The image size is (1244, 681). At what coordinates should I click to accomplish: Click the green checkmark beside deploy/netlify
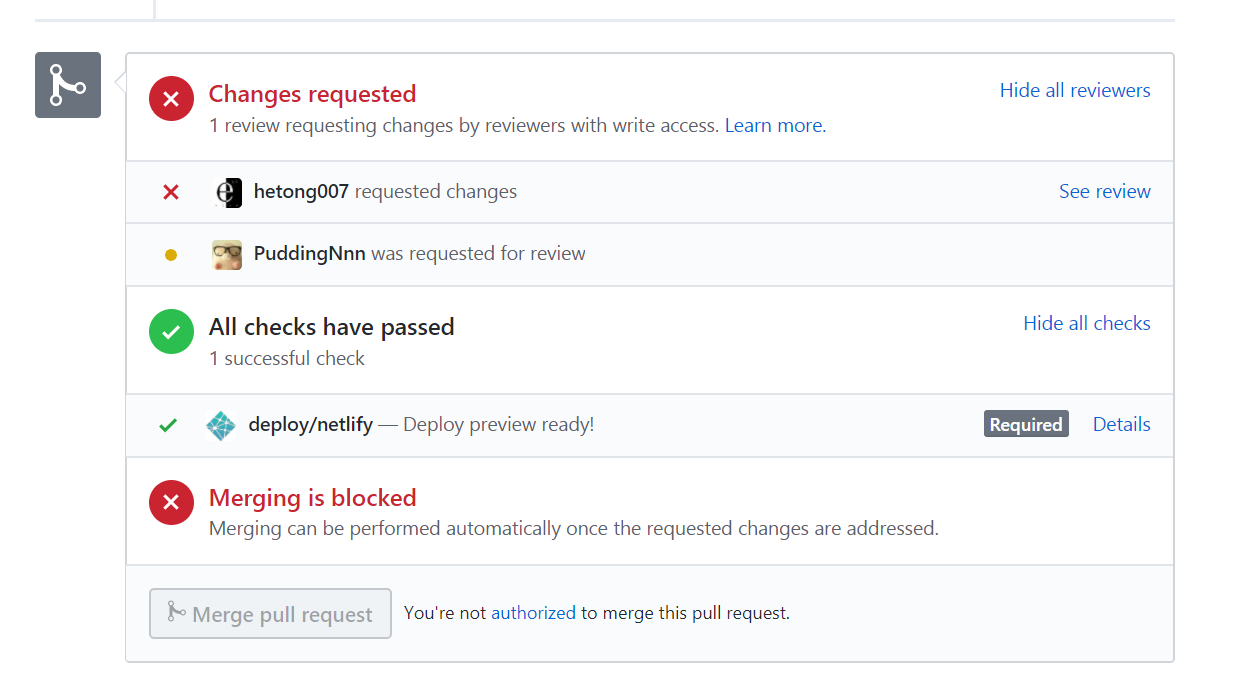tap(168, 425)
